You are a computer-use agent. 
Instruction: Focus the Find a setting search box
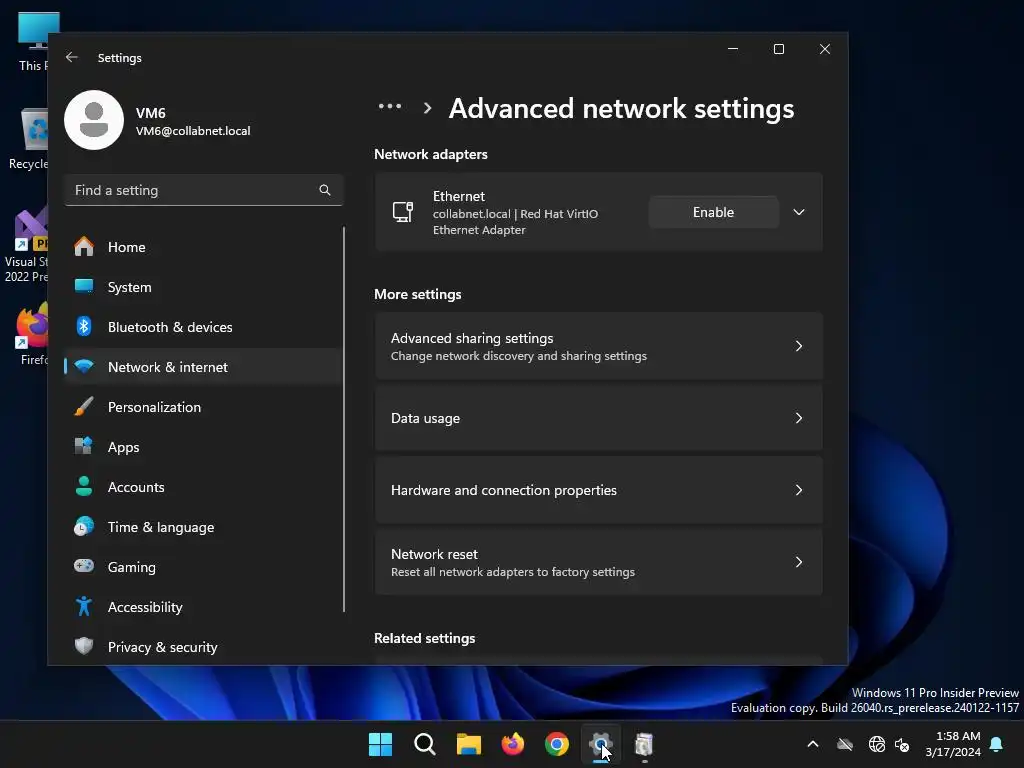pyautogui.click(x=203, y=190)
